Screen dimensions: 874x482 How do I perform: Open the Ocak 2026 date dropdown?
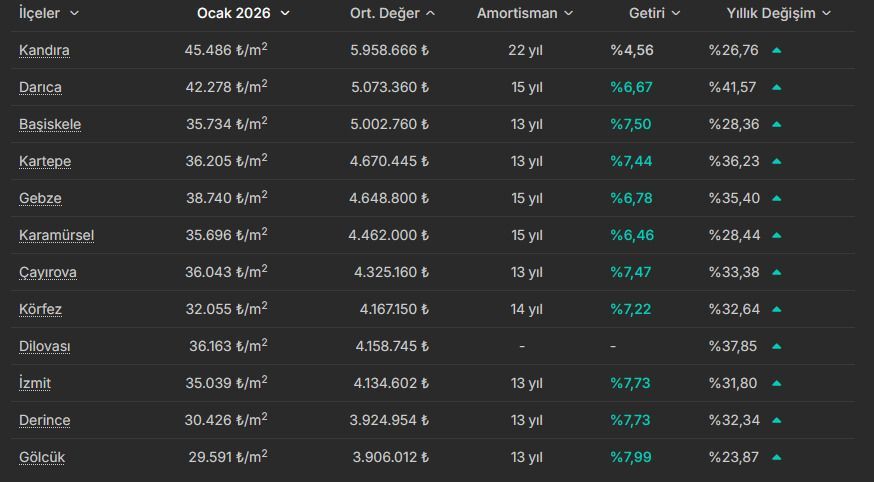tap(243, 13)
